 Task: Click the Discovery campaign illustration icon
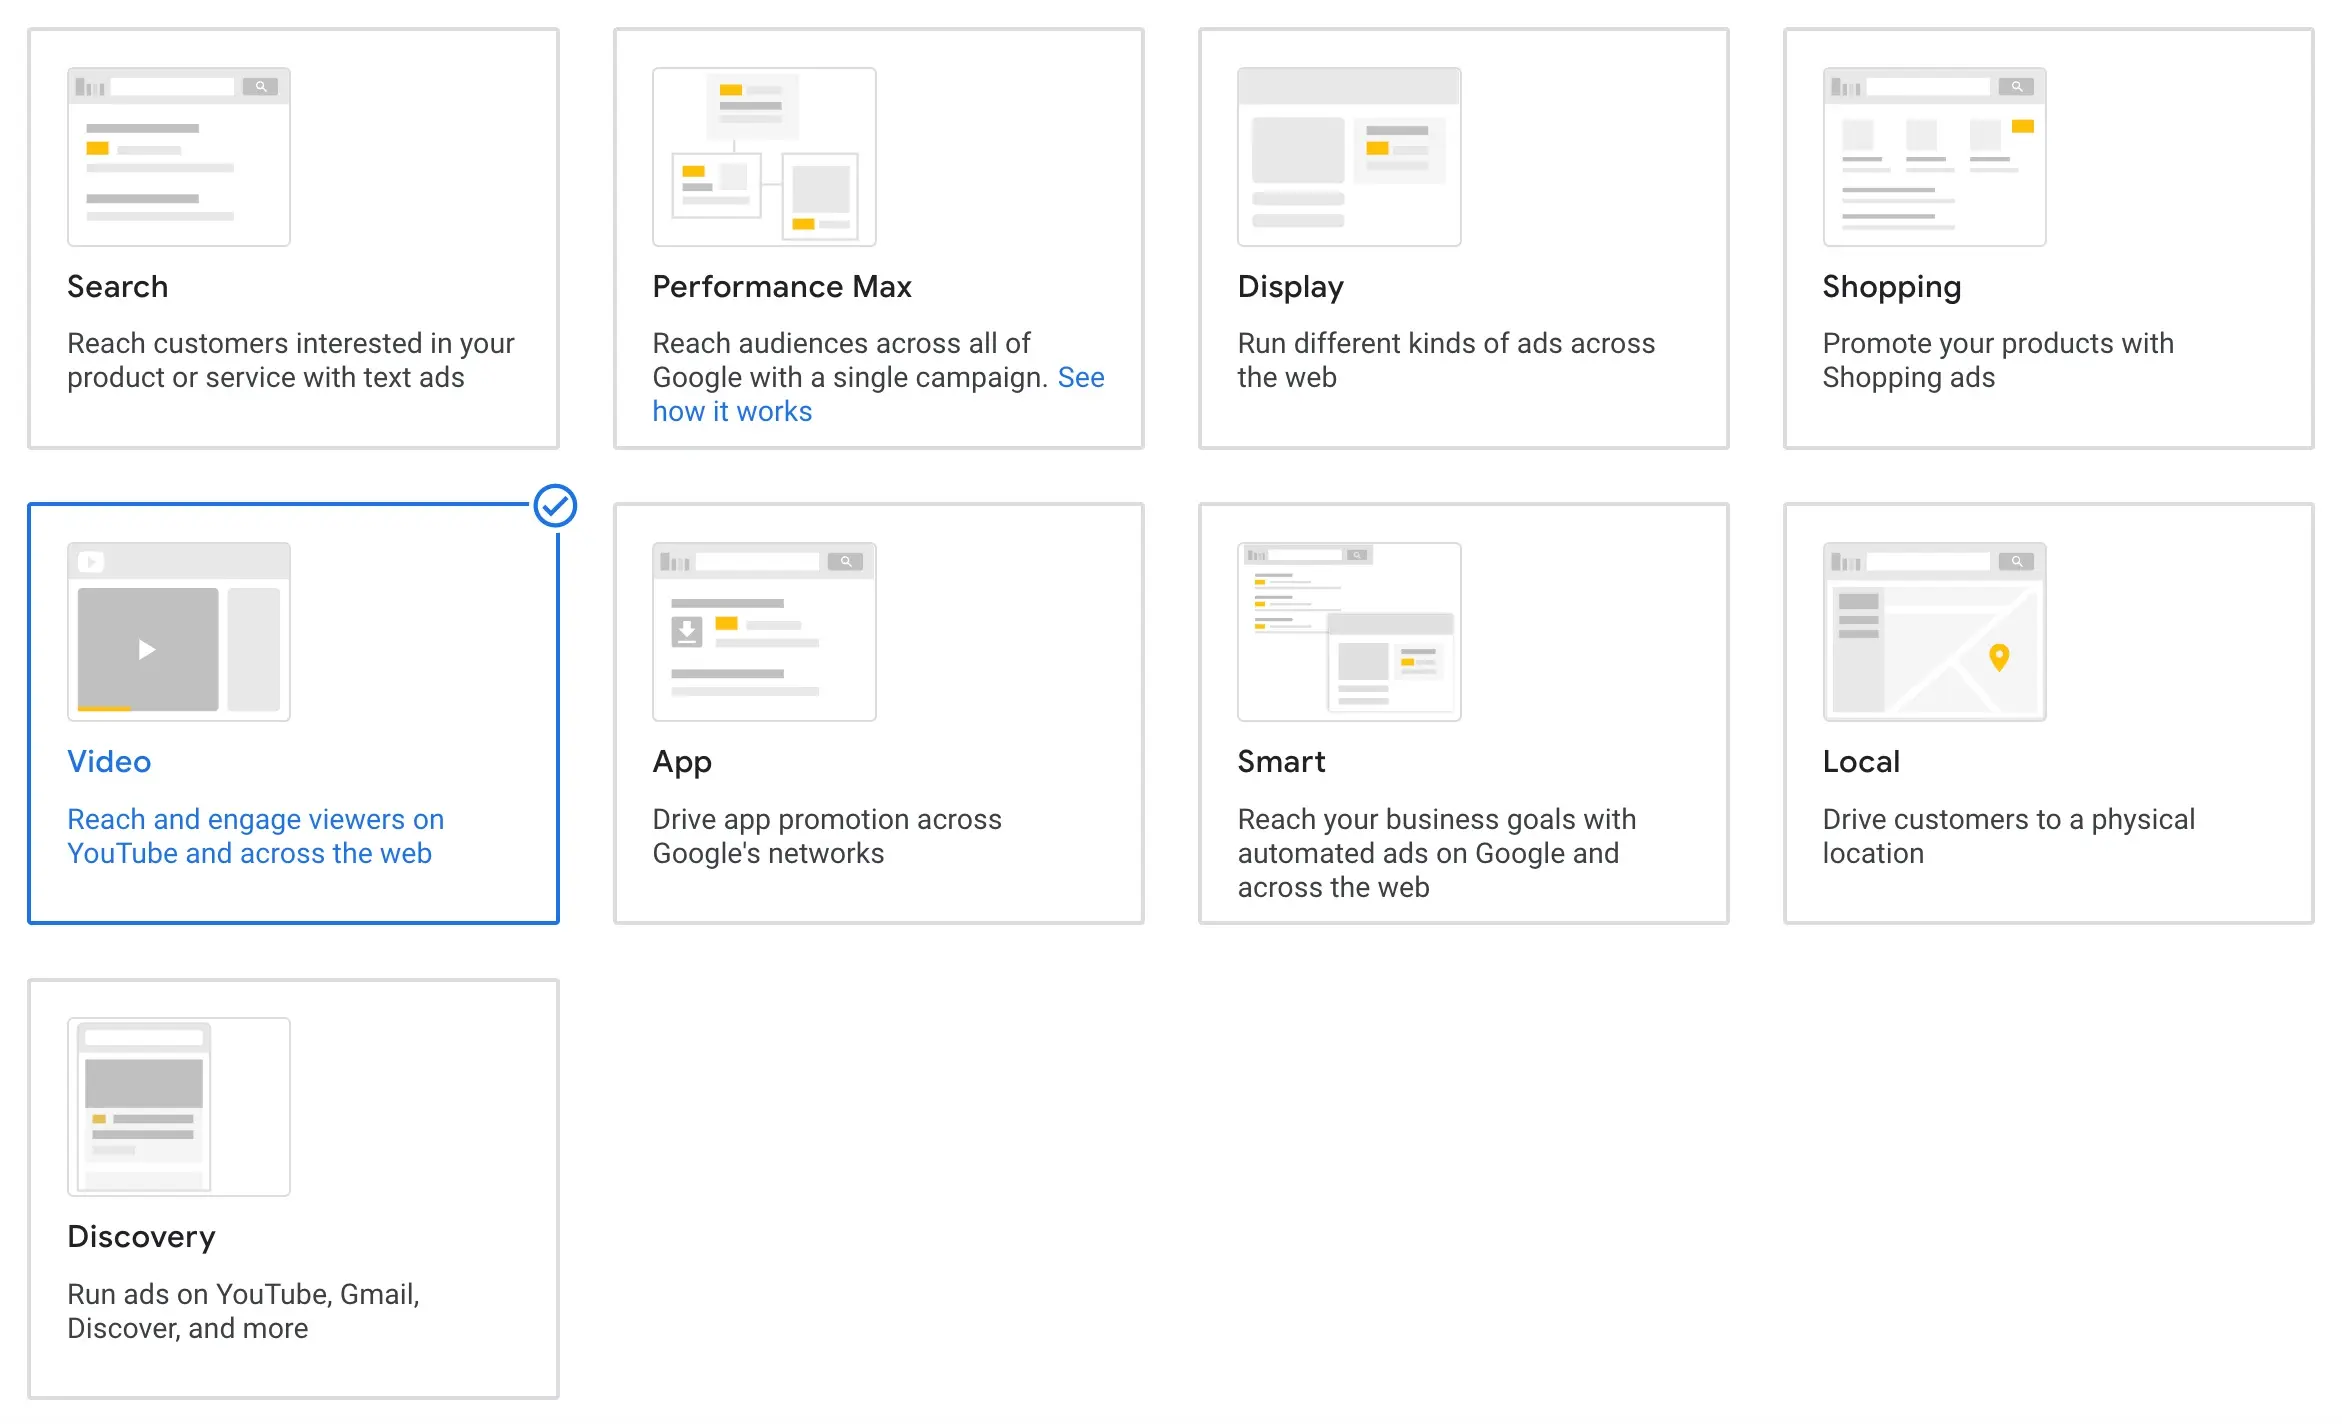coord(178,1107)
